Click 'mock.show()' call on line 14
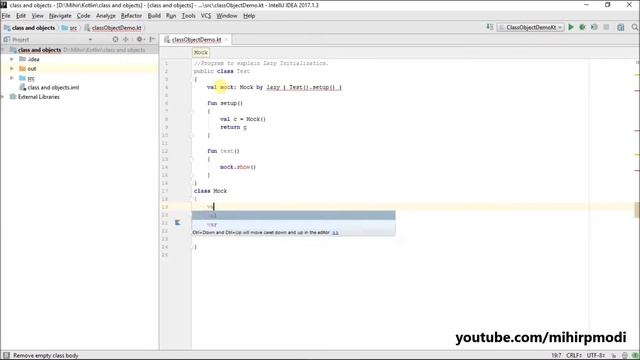 click(x=238, y=167)
